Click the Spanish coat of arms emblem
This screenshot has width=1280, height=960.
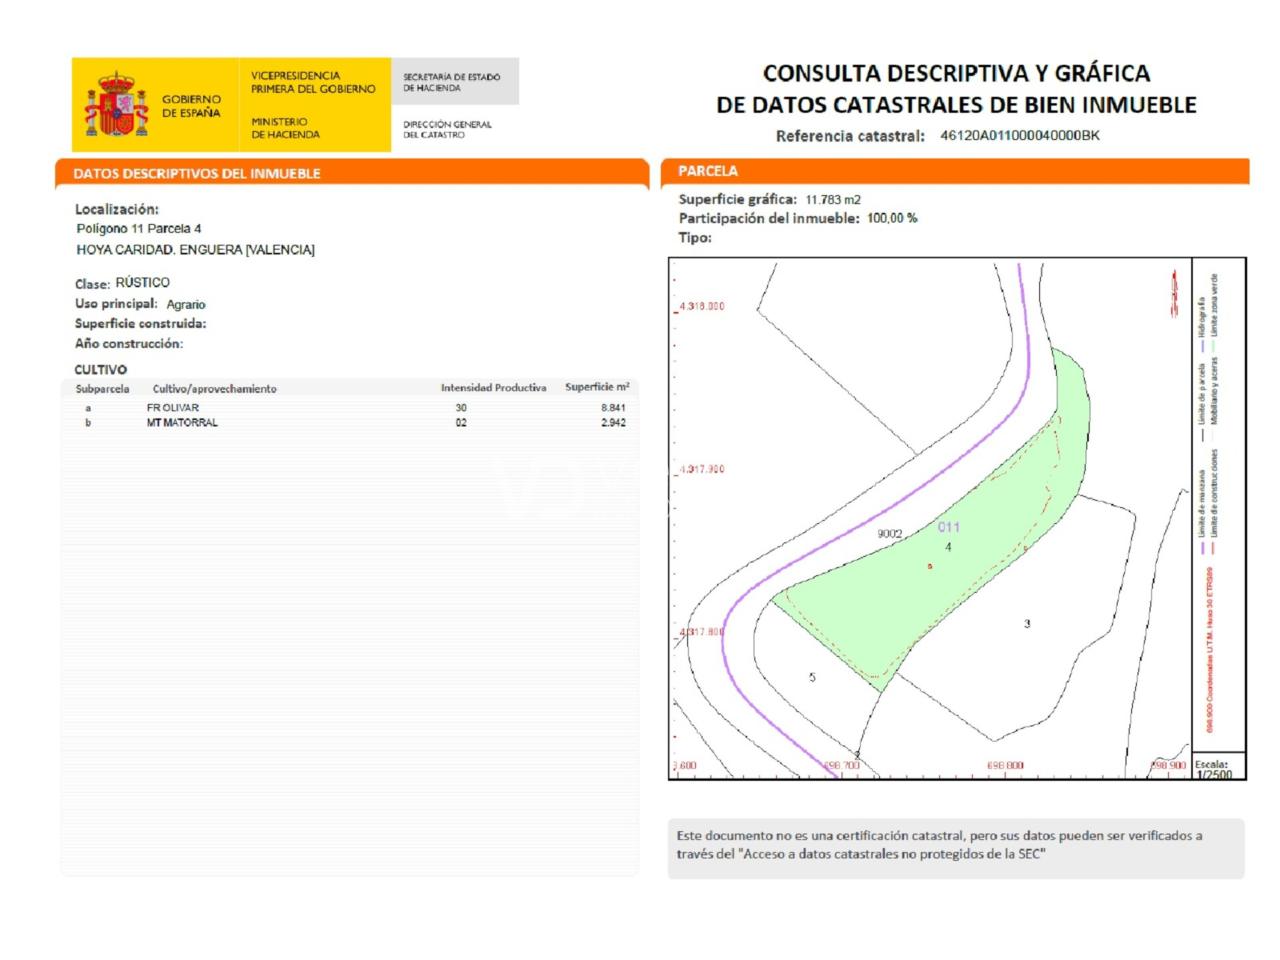(x=116, y=105)
